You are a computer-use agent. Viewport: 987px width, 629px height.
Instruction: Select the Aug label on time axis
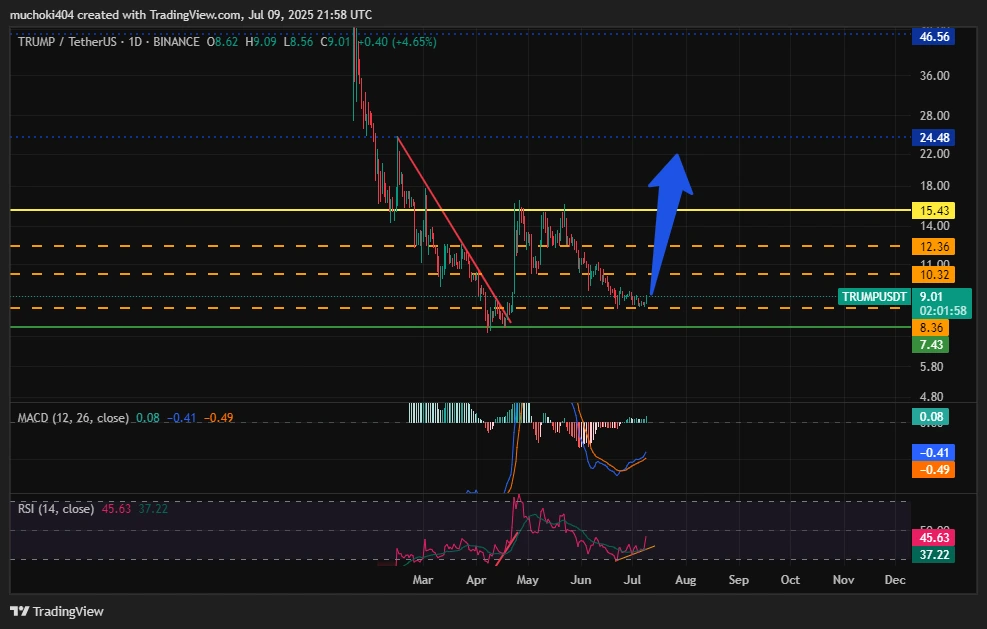(685, 579)
